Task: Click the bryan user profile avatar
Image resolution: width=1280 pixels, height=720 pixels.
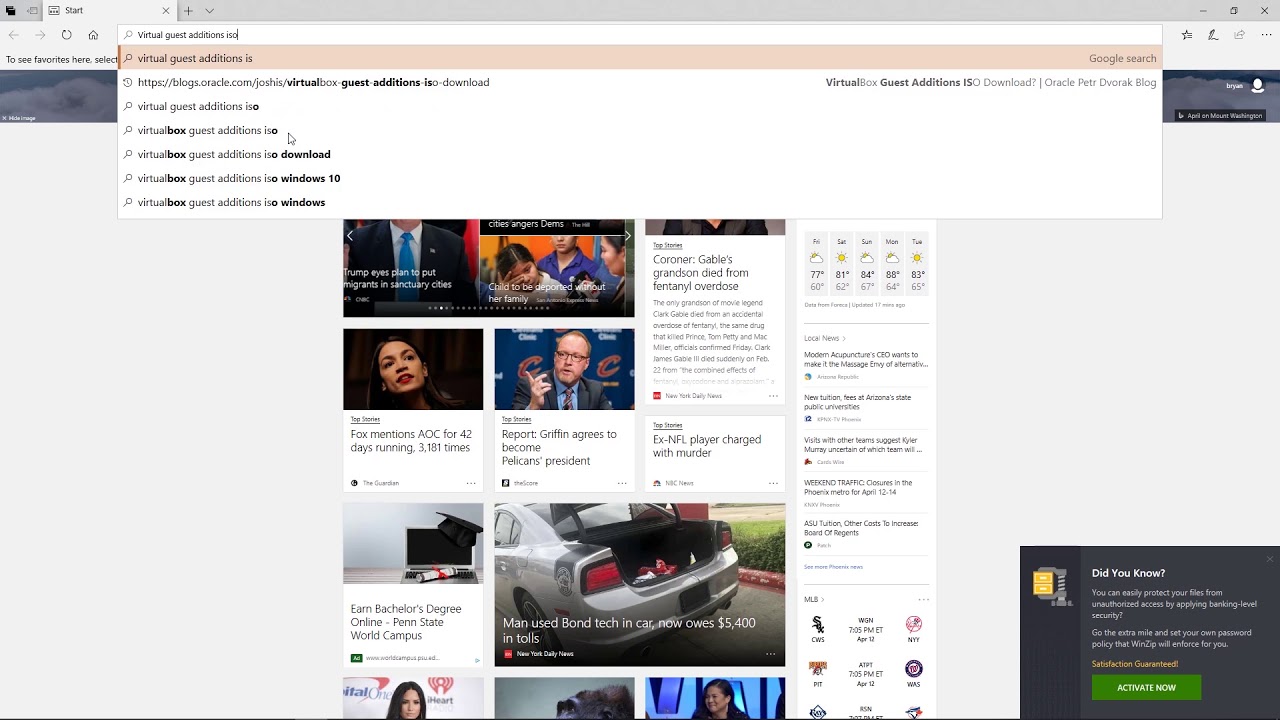Action: coord(1258,86)
